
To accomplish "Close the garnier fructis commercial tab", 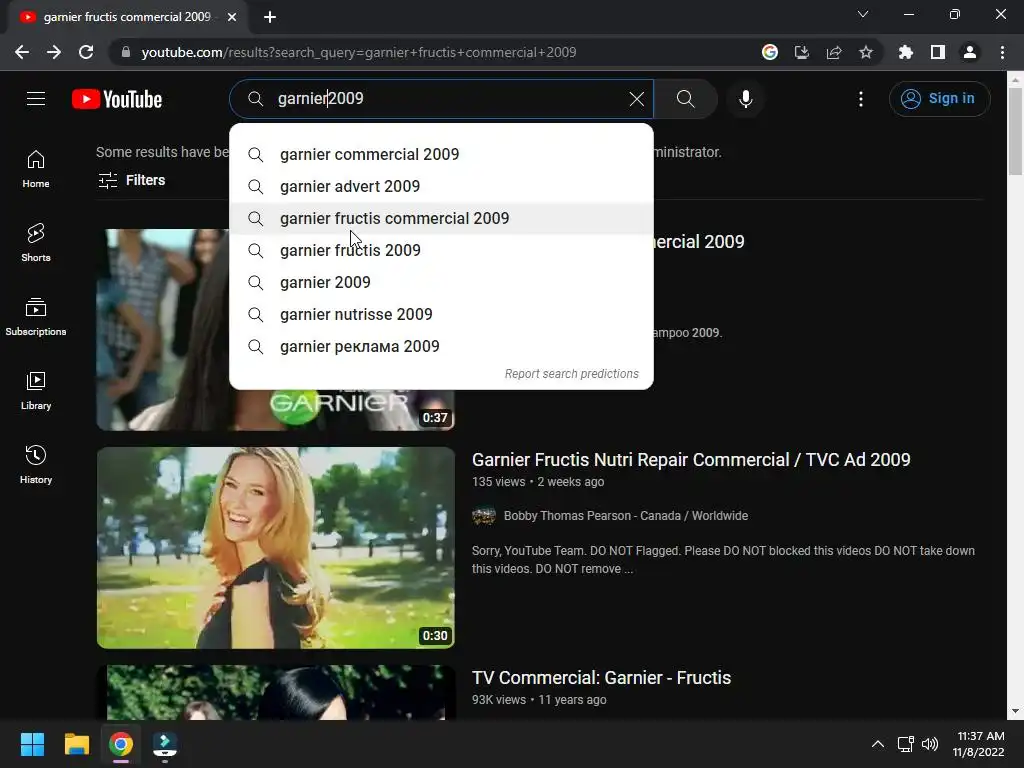I will 232,17.
